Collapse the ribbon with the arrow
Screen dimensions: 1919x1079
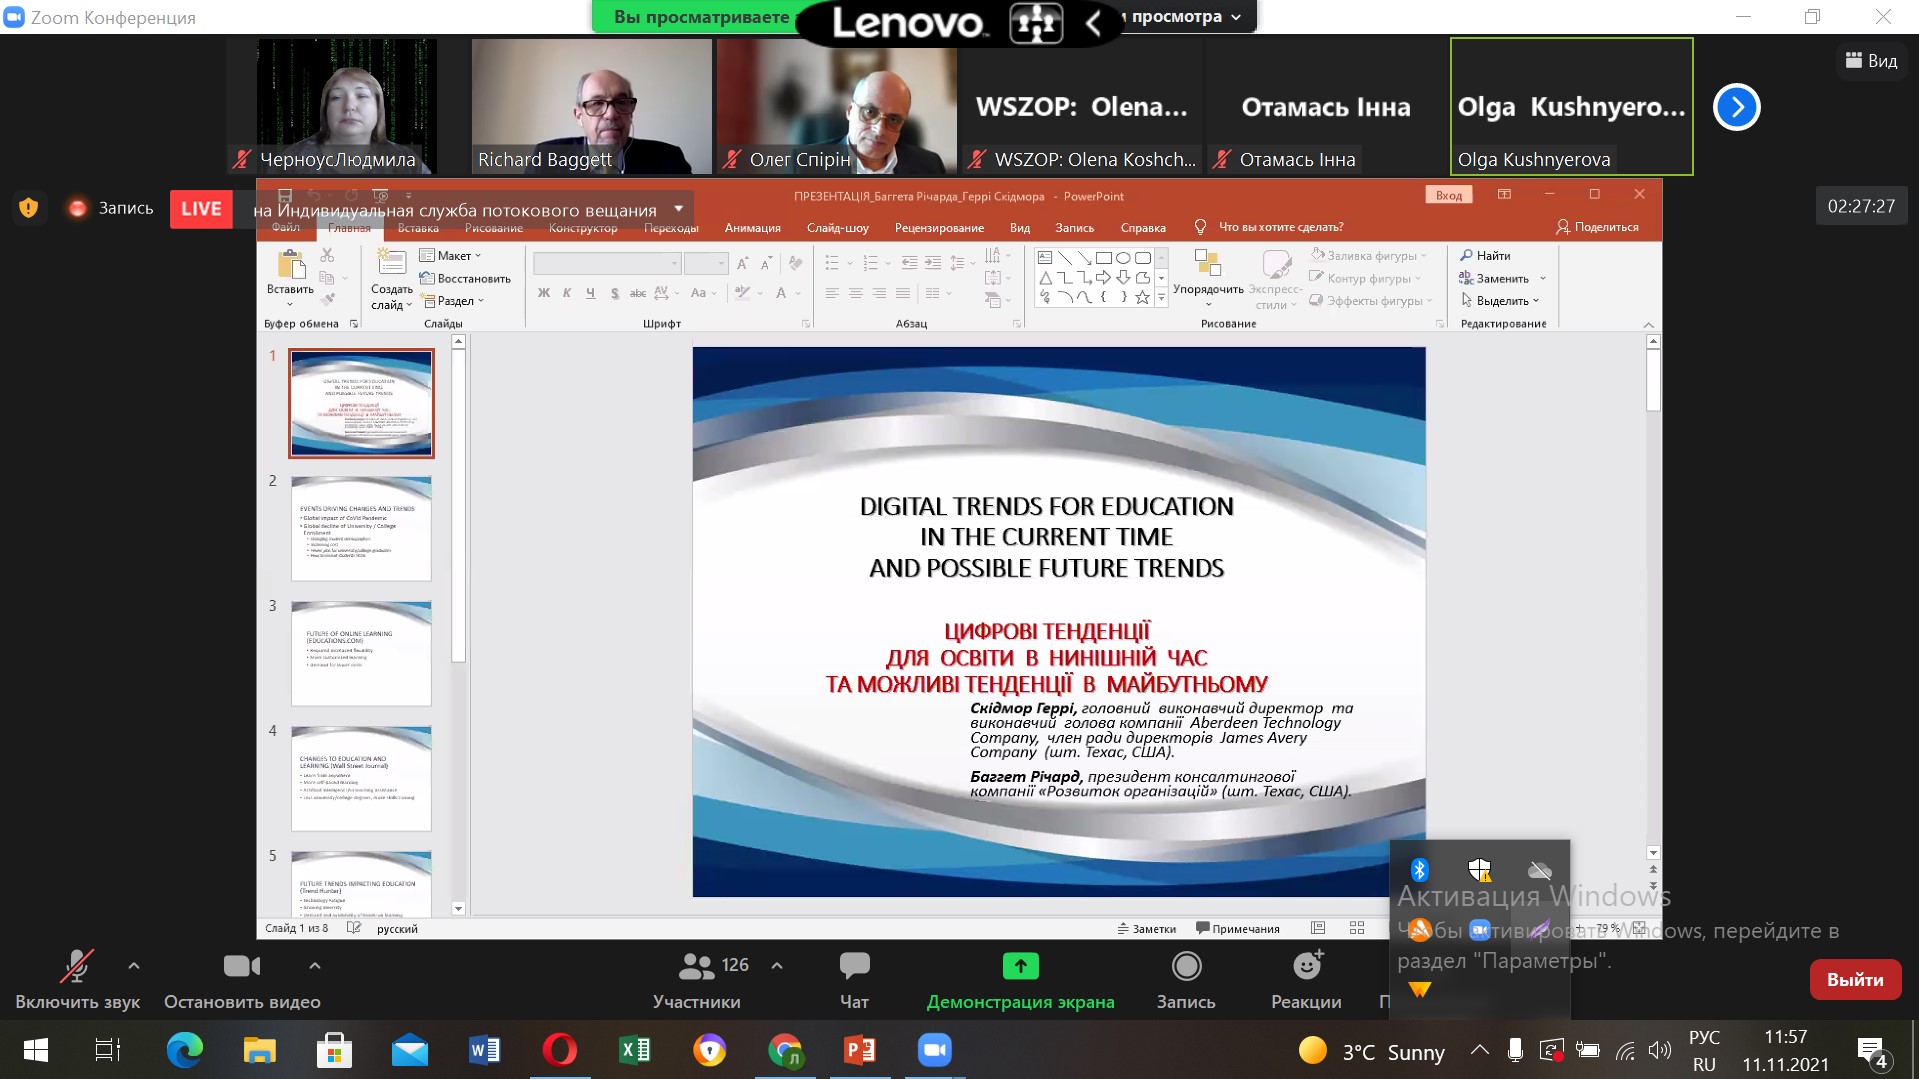coord(1649,325)
